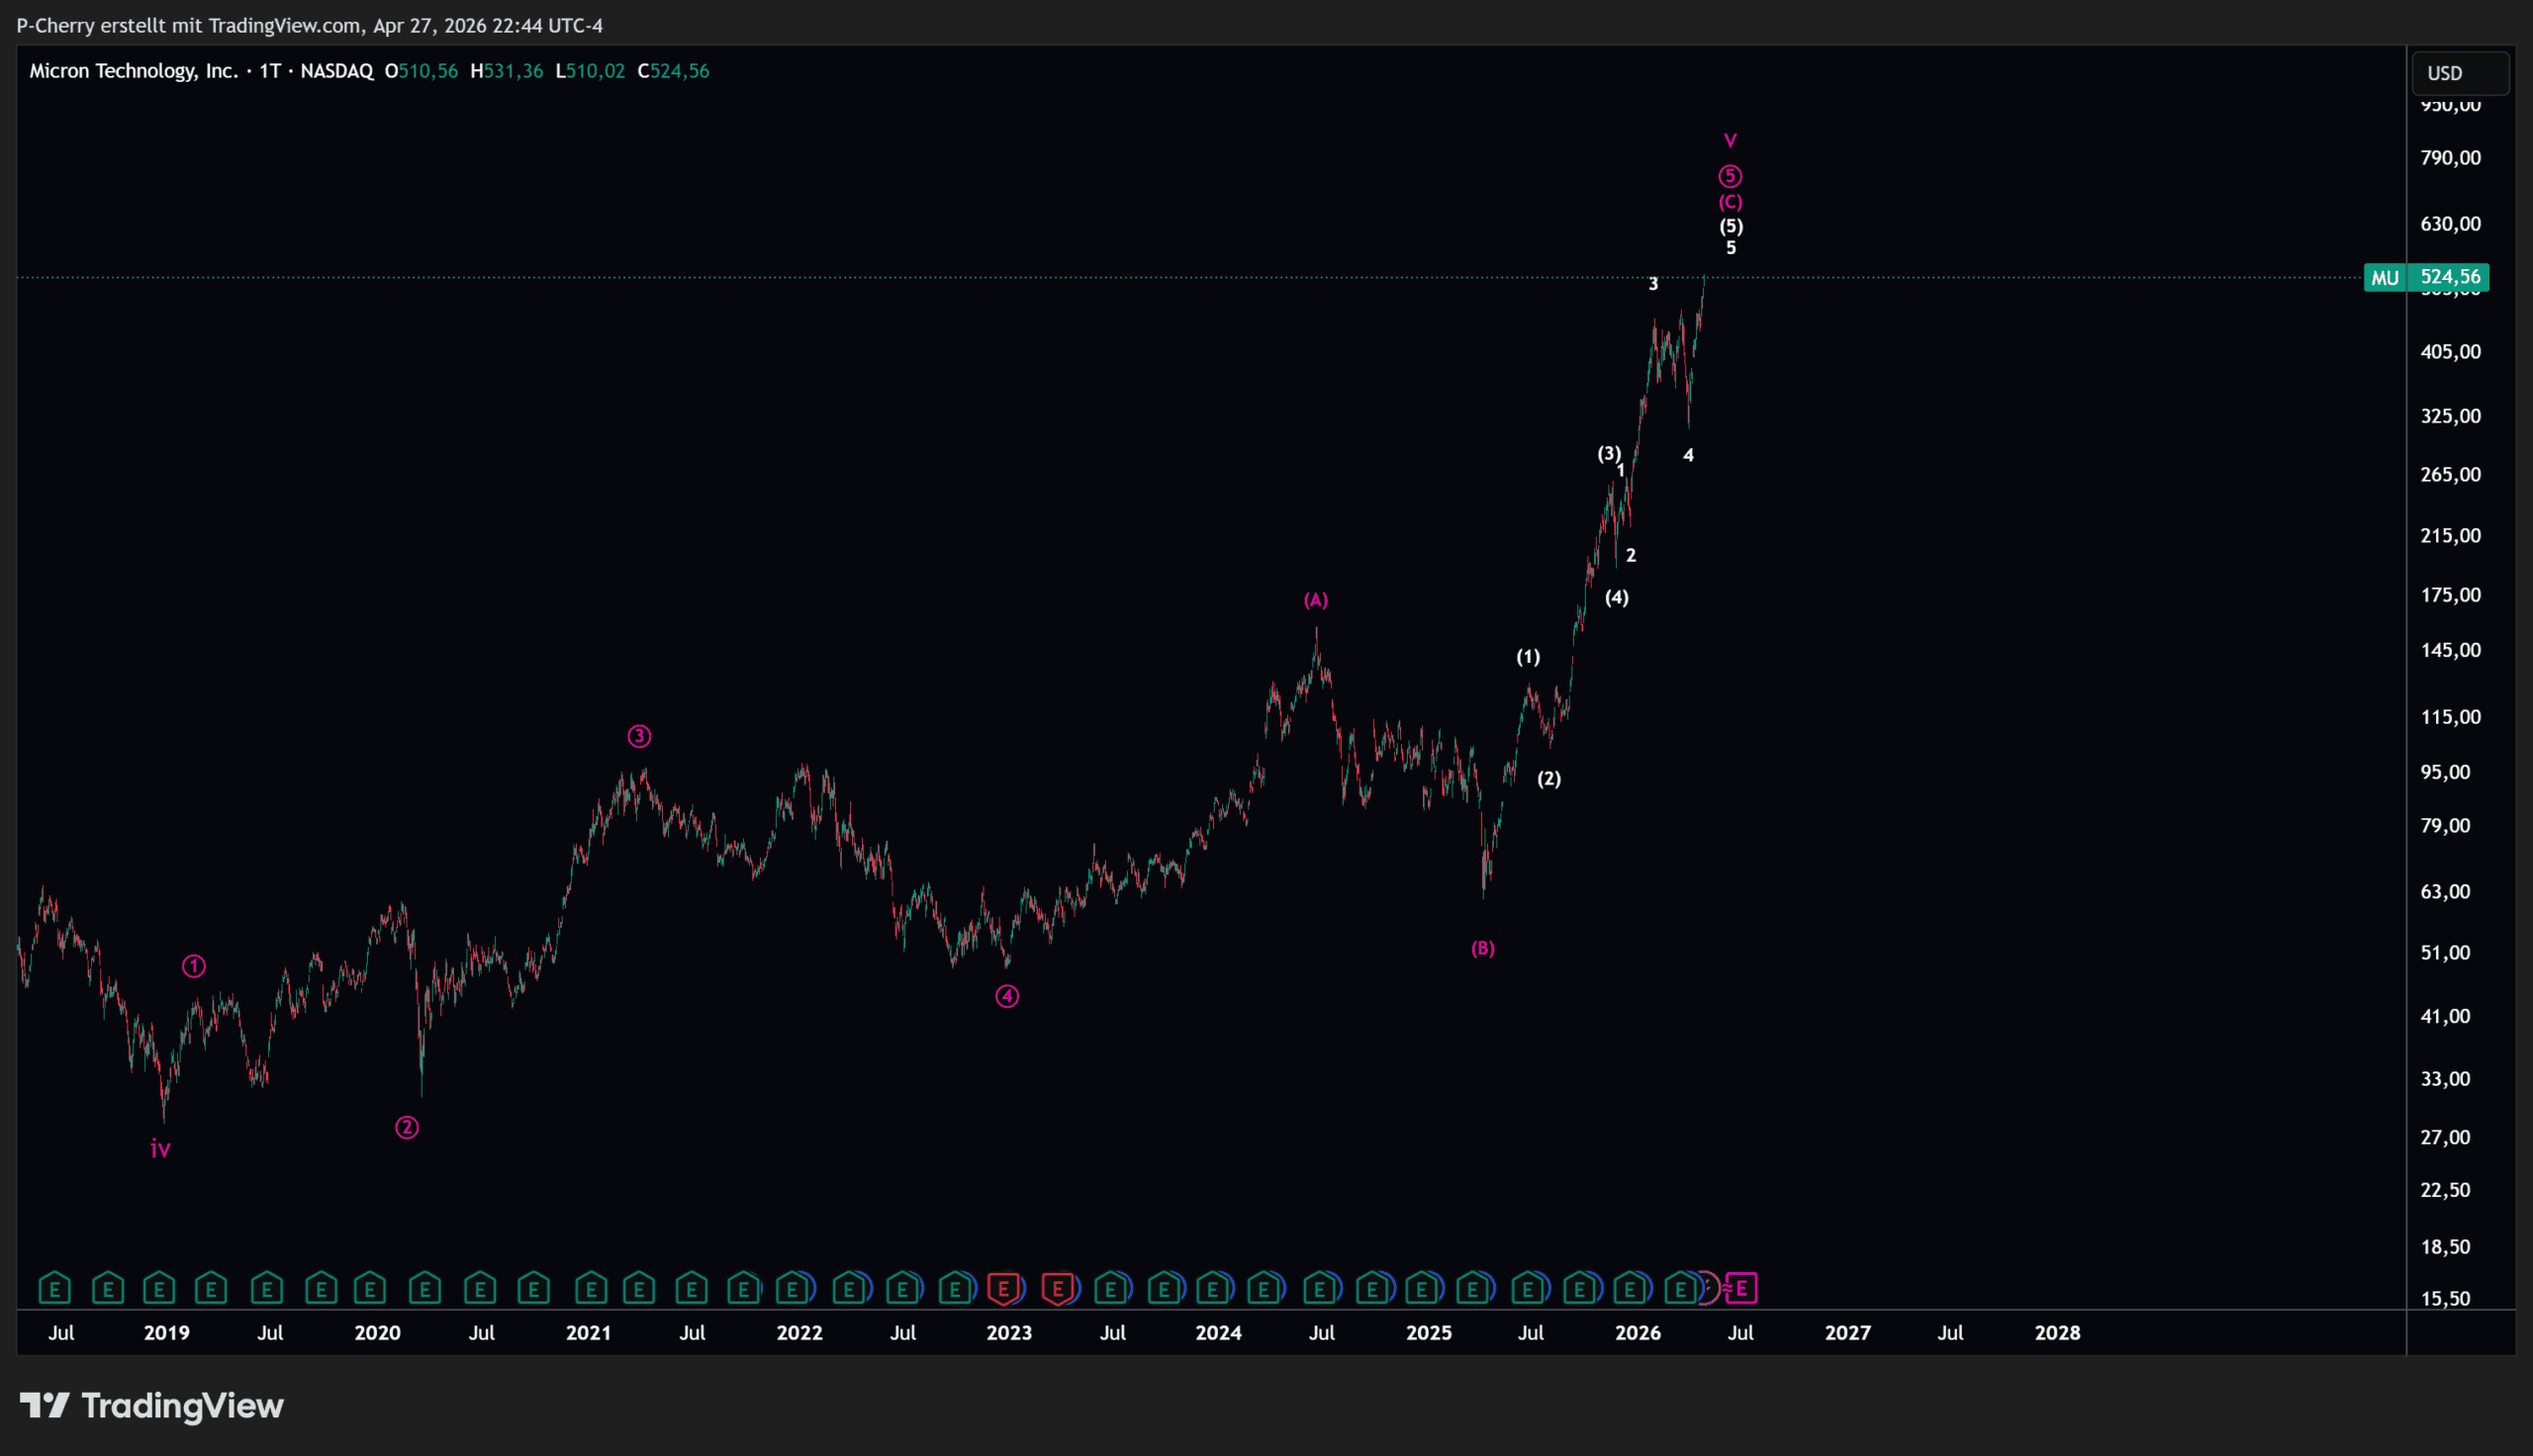Click the first red earnings marker
This screenshot has height=1456, width=2533.
1003,1288
